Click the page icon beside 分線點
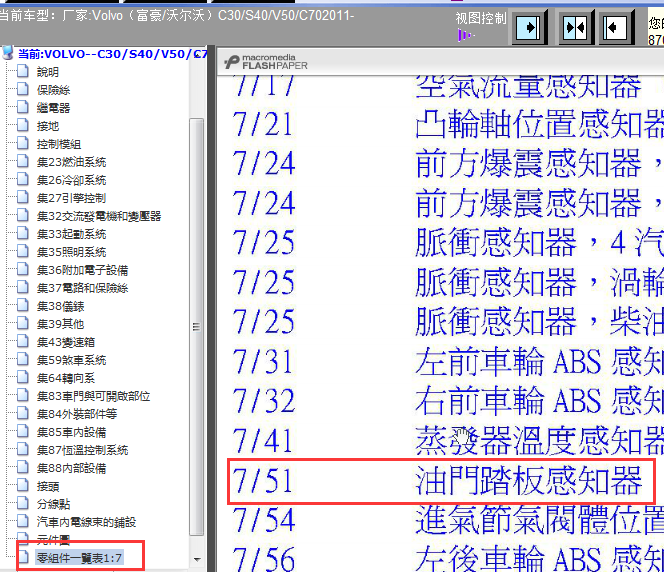 click(23, 503)
